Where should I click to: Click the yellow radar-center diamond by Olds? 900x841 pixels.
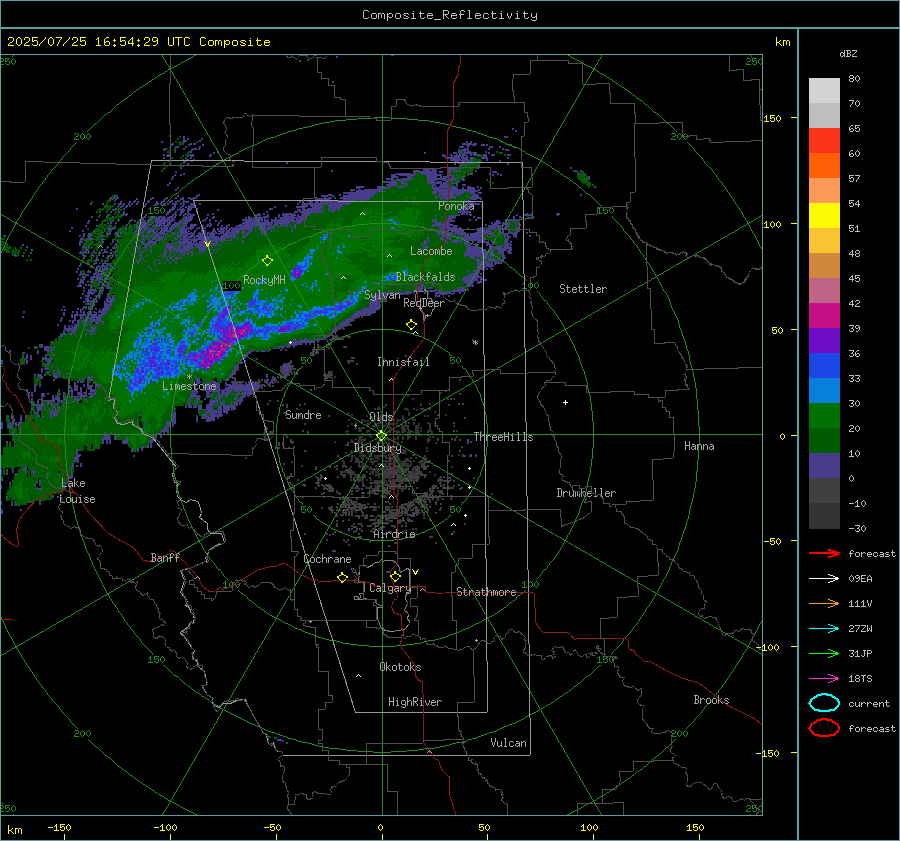pos(381,436)
